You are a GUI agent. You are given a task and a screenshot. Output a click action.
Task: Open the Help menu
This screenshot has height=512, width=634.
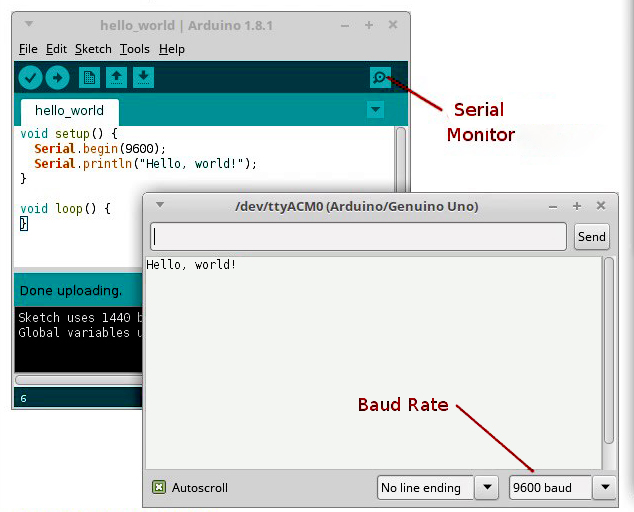(x=172, y=48)
